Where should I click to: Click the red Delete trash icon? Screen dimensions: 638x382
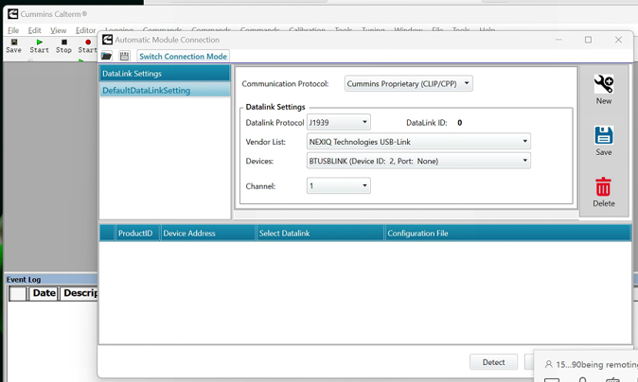(603, 187)
